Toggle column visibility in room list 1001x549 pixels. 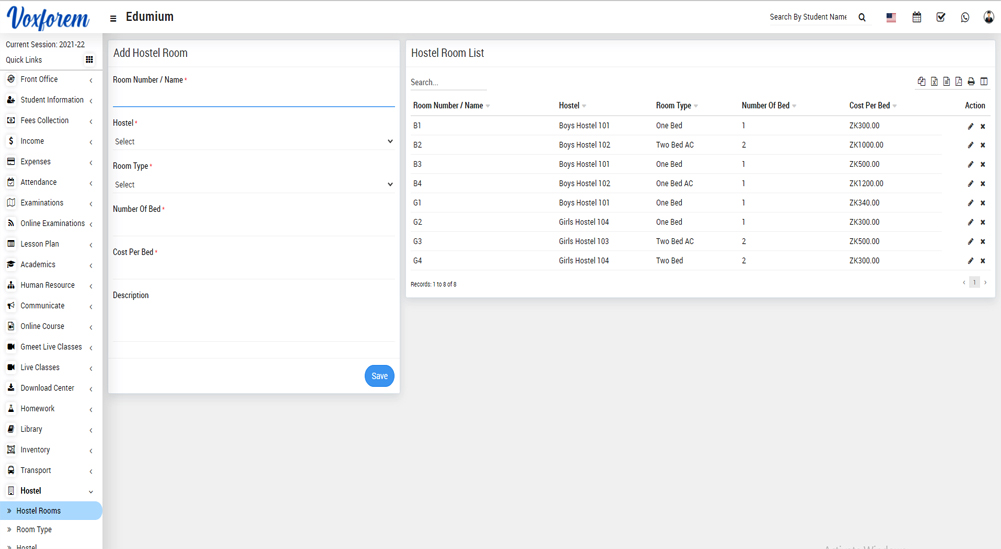[984, 82]
